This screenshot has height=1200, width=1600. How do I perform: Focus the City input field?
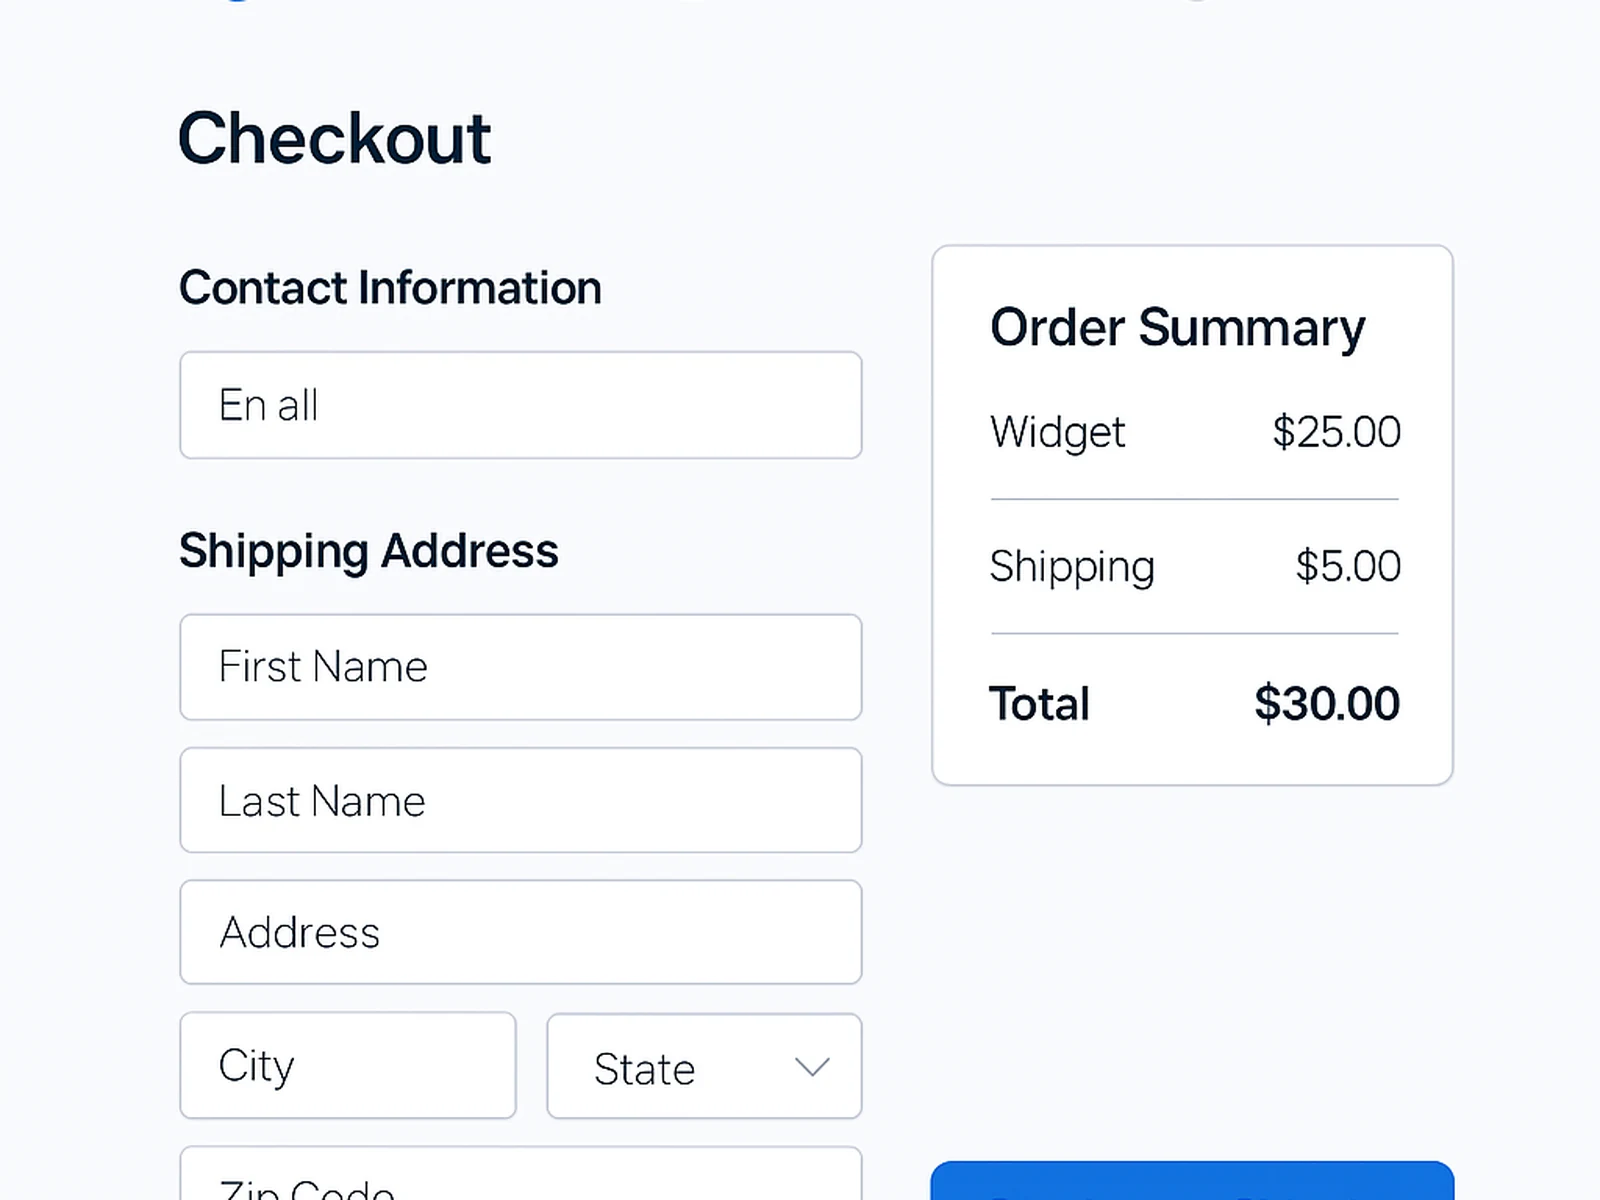click(x=347, y=1065)
